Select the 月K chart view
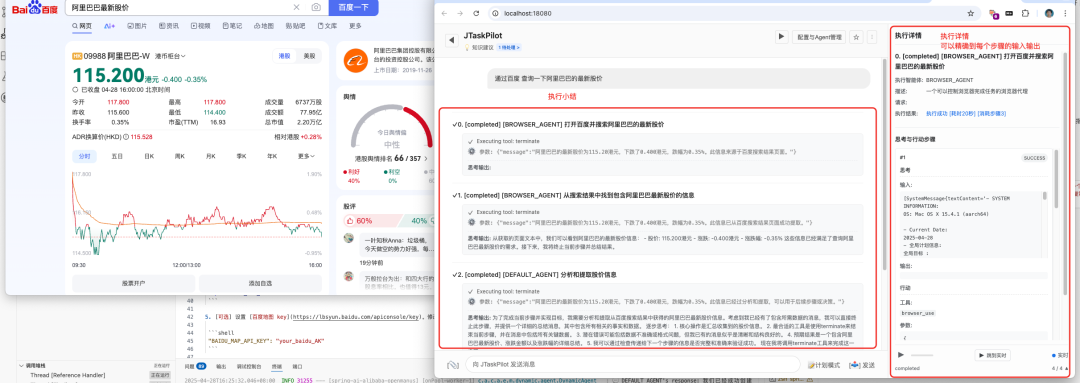Viewport: 1080px width, 383px height. [210, 156]
